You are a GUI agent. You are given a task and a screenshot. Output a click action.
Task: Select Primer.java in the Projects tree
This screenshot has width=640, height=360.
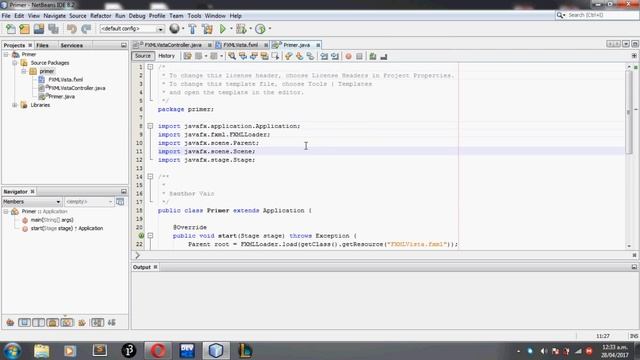coord(61,97)
